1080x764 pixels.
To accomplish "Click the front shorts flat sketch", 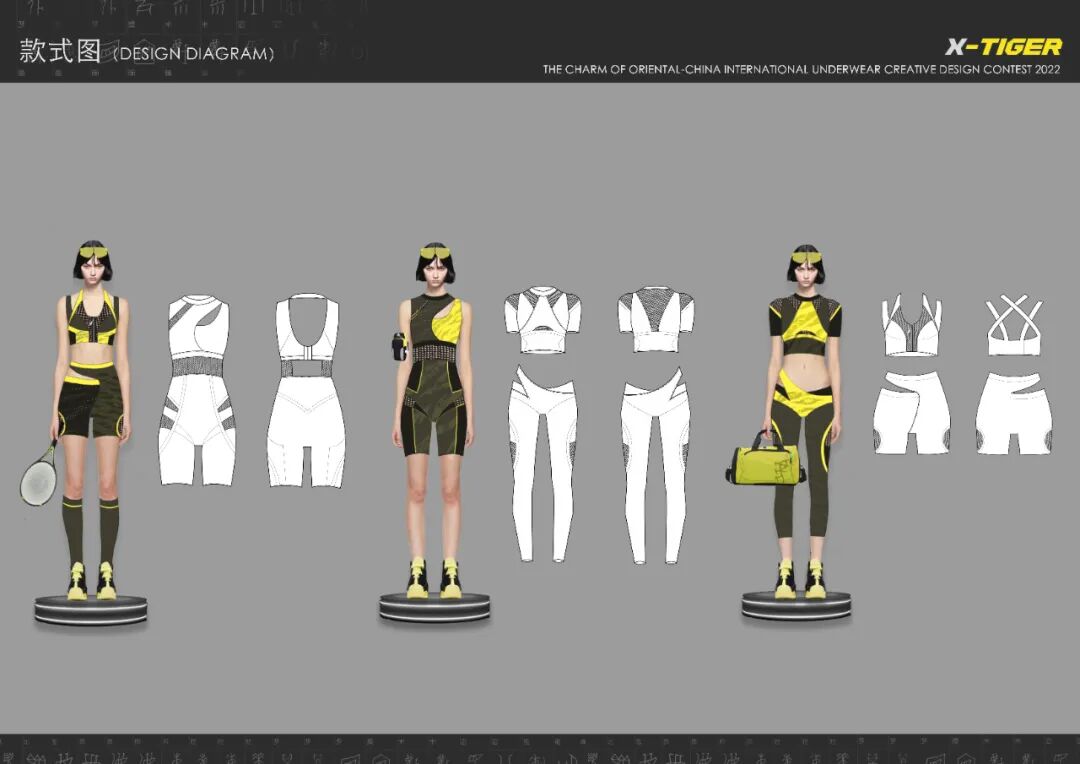I will point(912,413).
